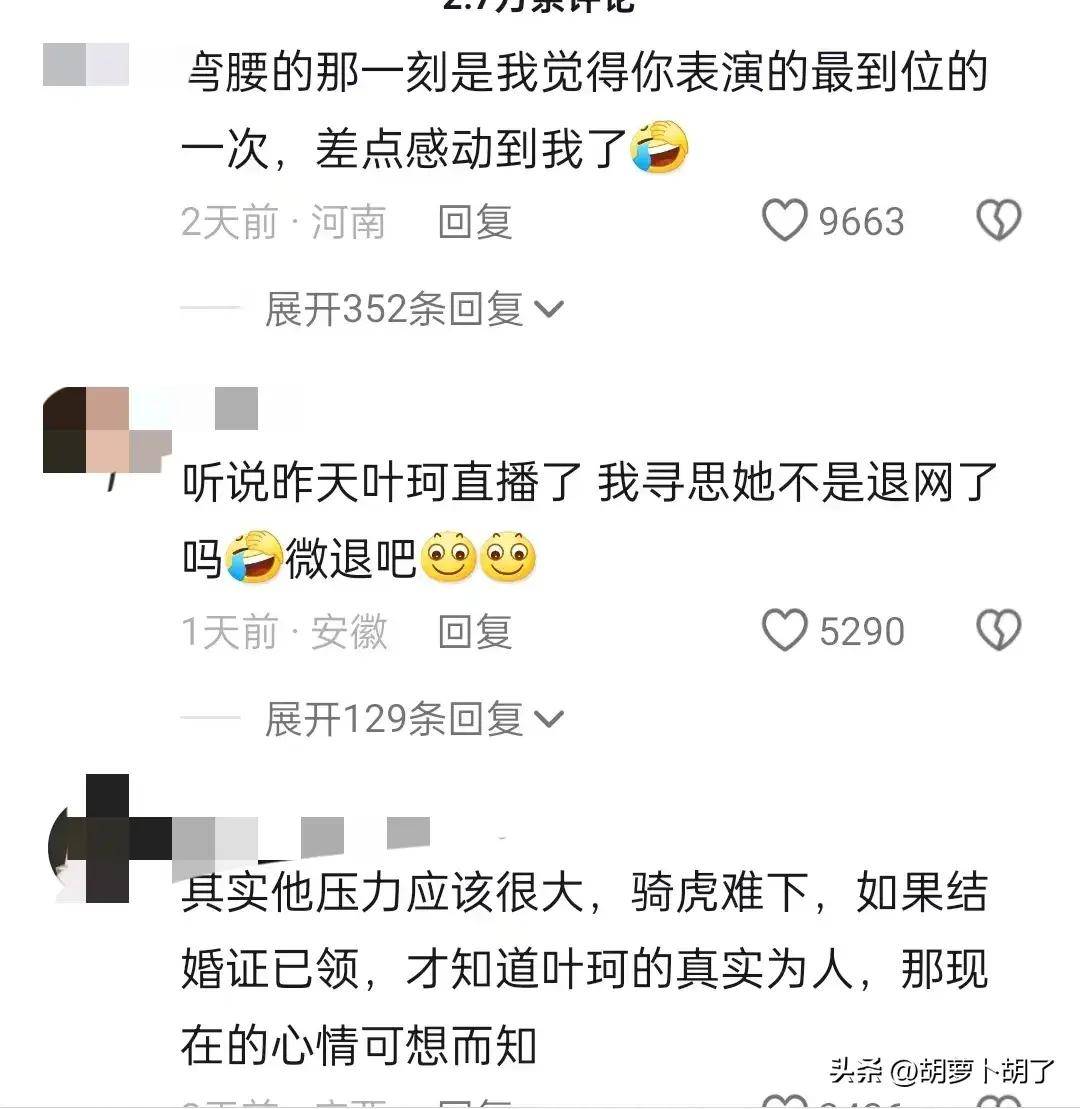
Task: Reply to the 安徽 comment
Action: [x=475, y=631]
